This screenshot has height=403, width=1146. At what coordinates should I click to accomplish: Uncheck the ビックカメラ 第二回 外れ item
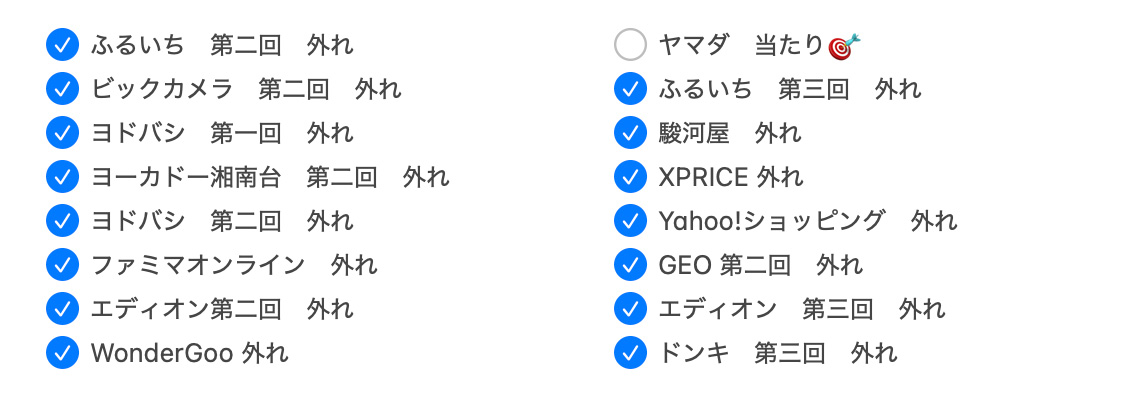tap(62, 89)
